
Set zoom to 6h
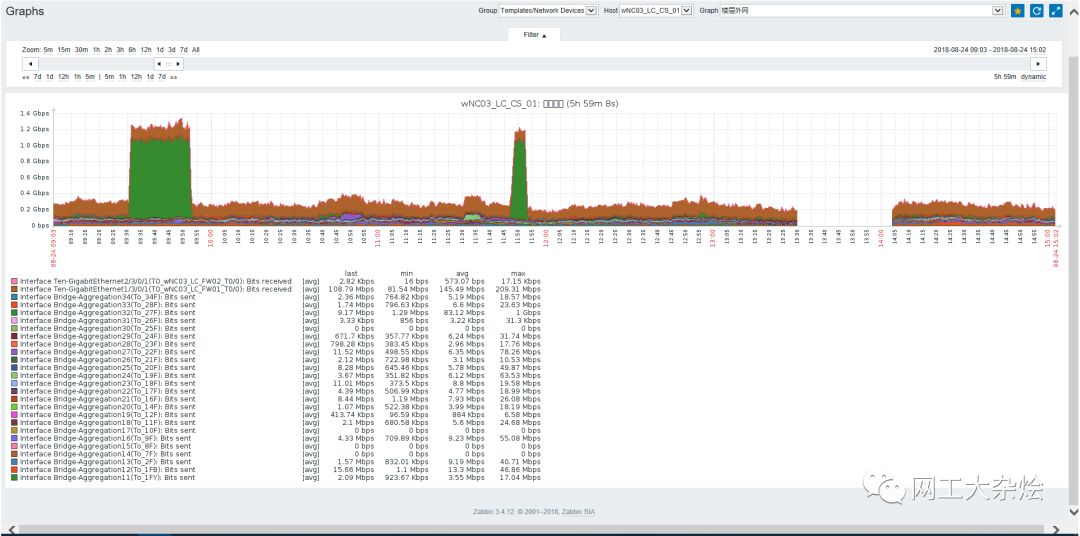(132, 50)
